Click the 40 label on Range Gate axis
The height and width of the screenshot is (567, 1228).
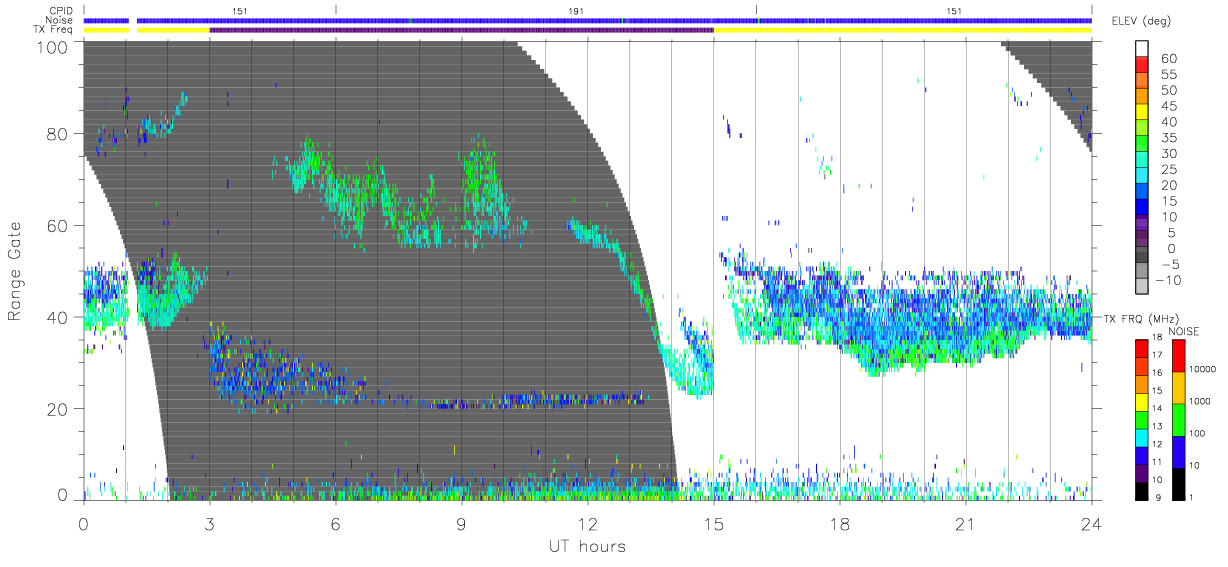[x=56, y=318]
